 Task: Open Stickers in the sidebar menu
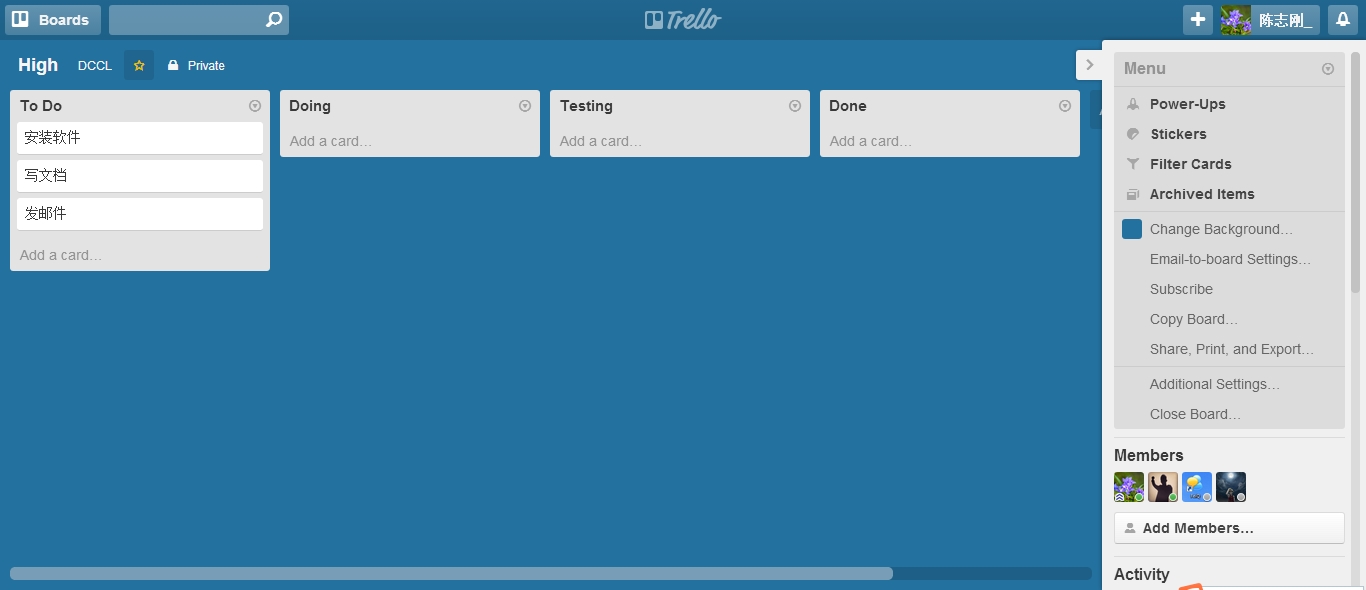pyautogui.click(x=1178, y=134)
